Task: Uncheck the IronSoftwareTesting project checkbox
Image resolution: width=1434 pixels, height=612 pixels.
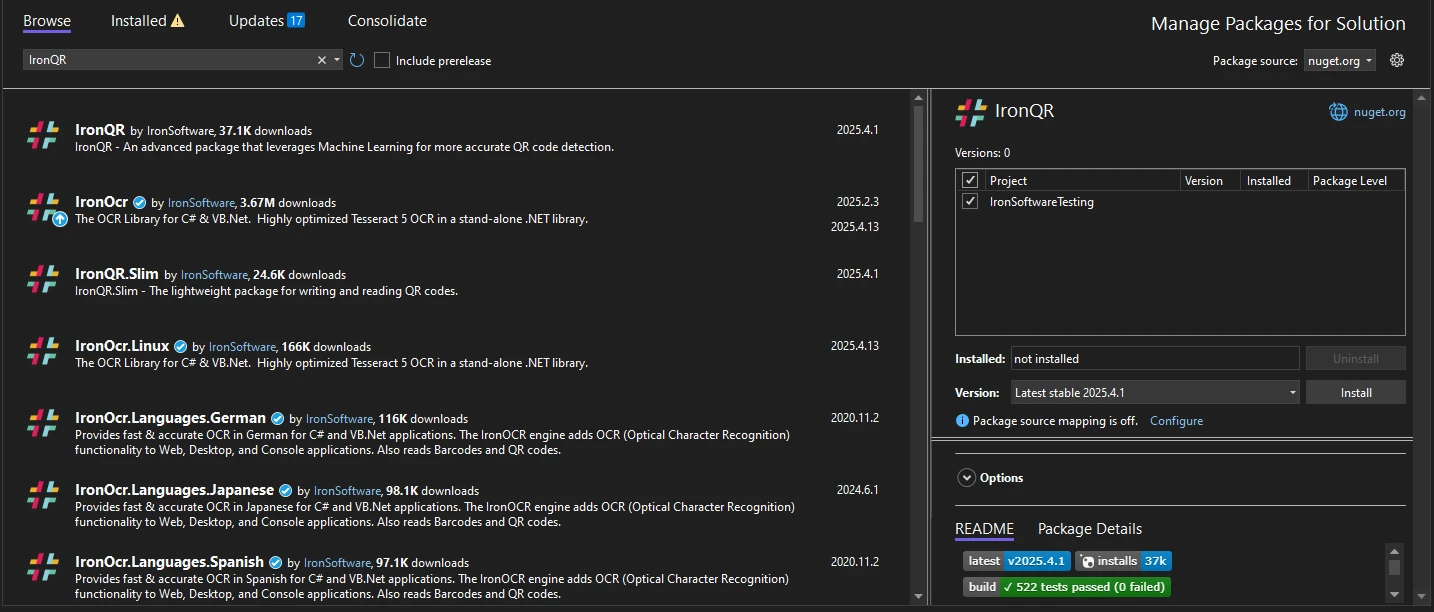Action: 969,201
